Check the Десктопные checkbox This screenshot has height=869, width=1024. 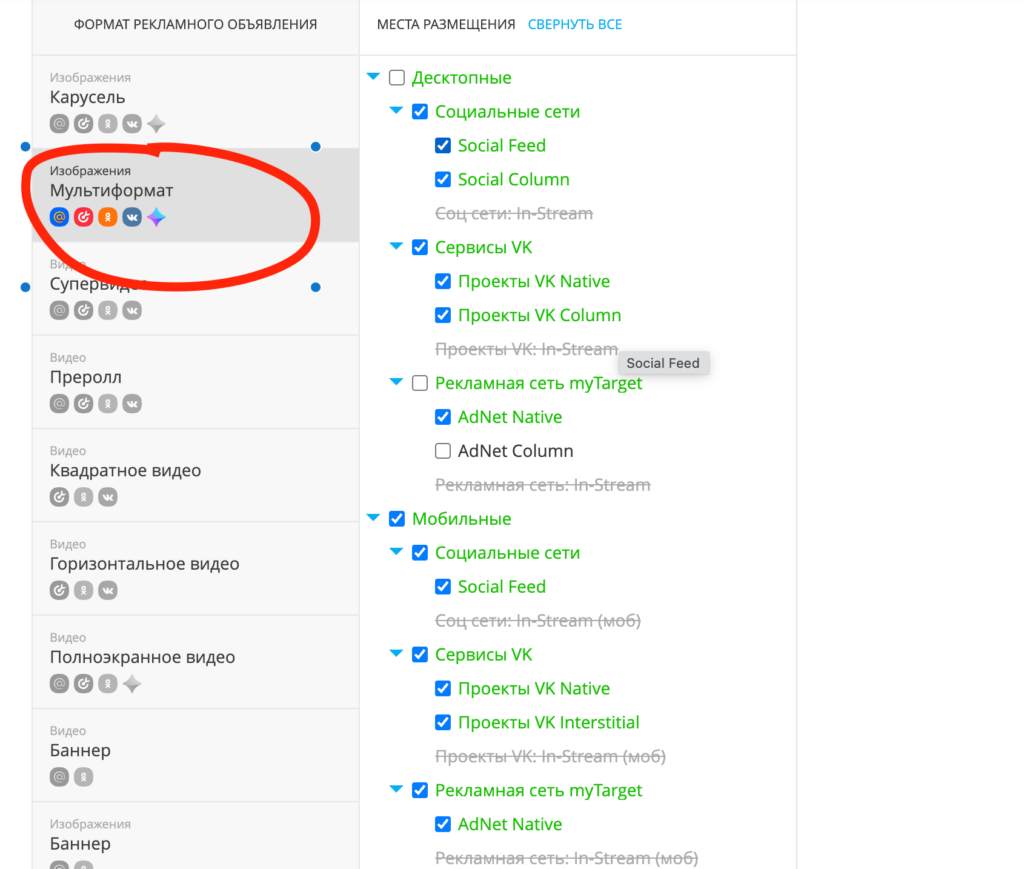pyautogui.click(x=397, y=78)
